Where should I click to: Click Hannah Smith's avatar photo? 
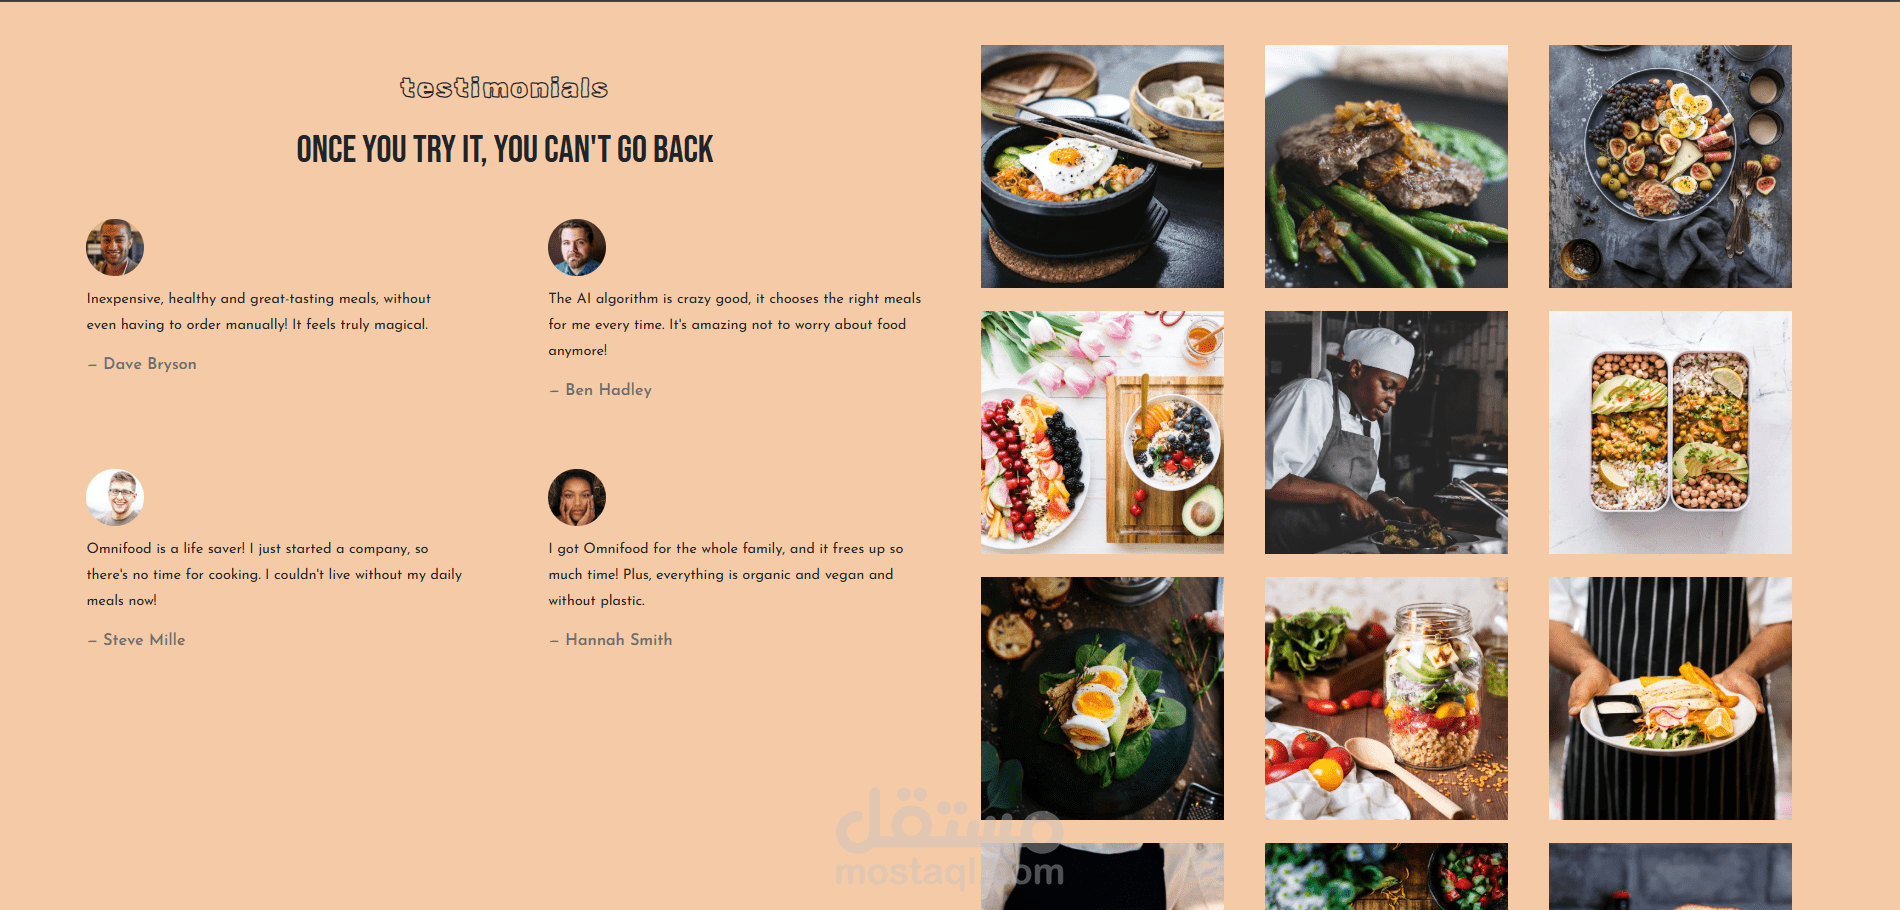click(x=577, y=497)
